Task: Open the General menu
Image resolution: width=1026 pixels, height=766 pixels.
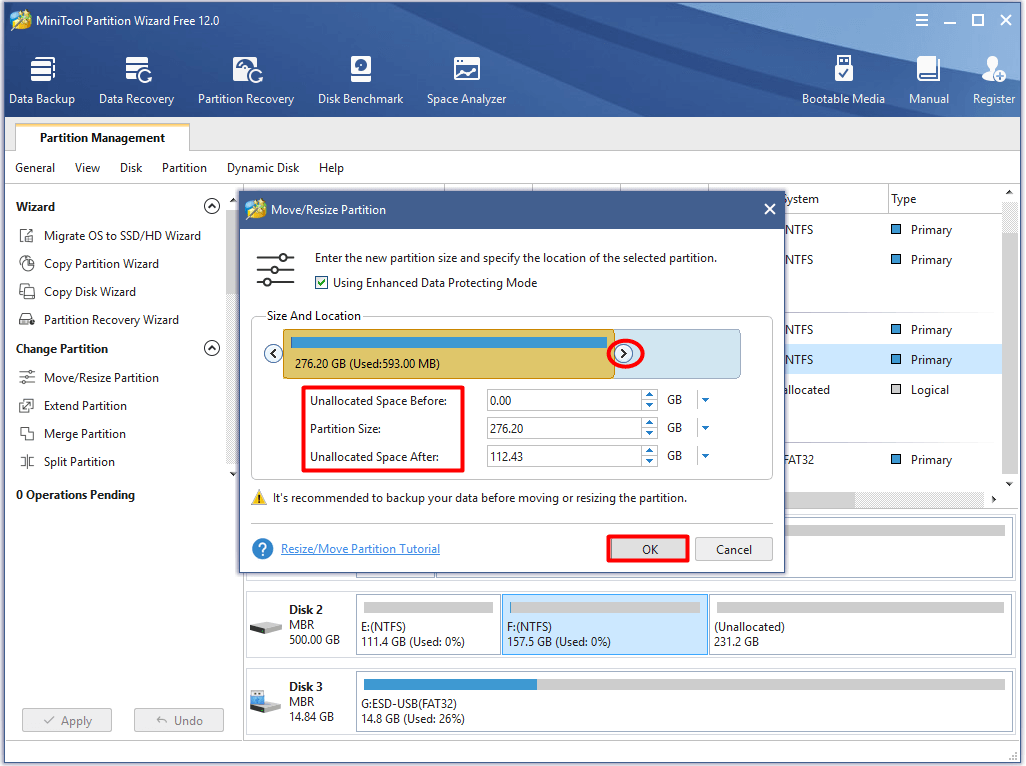Action: coord(35,168)
